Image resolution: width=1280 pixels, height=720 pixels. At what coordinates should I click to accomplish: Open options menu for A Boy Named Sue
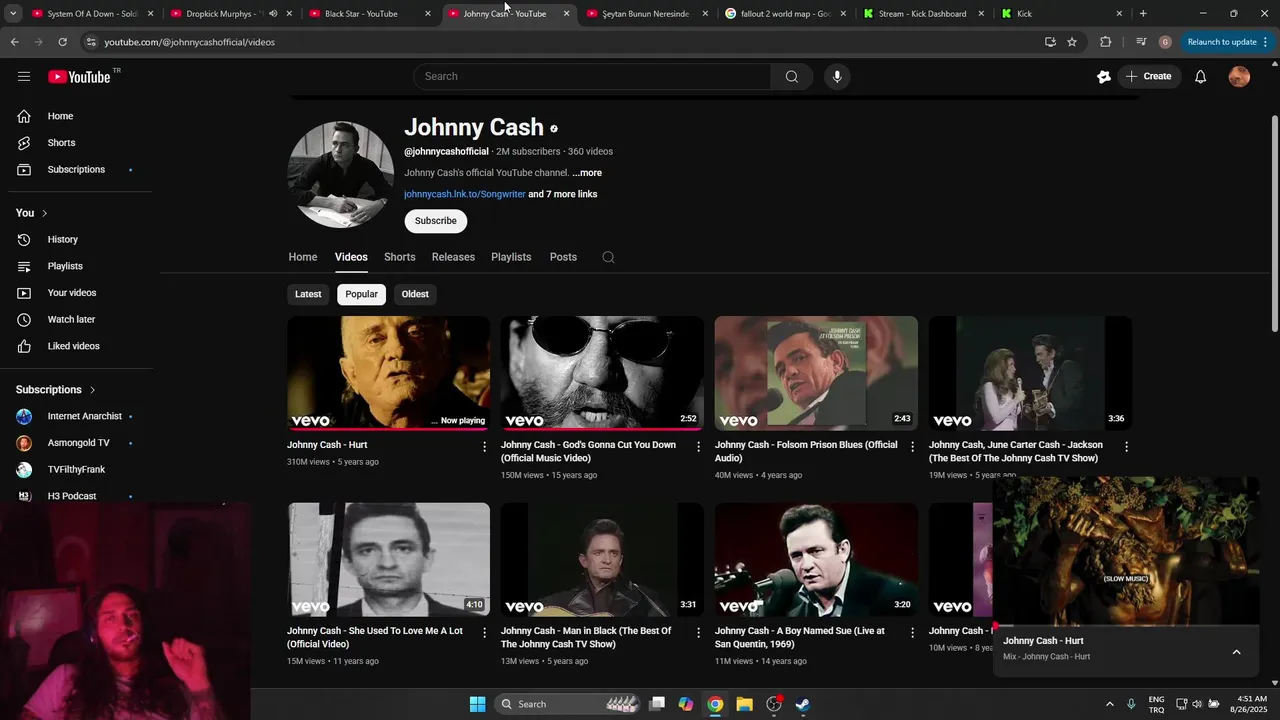(912, 632)
